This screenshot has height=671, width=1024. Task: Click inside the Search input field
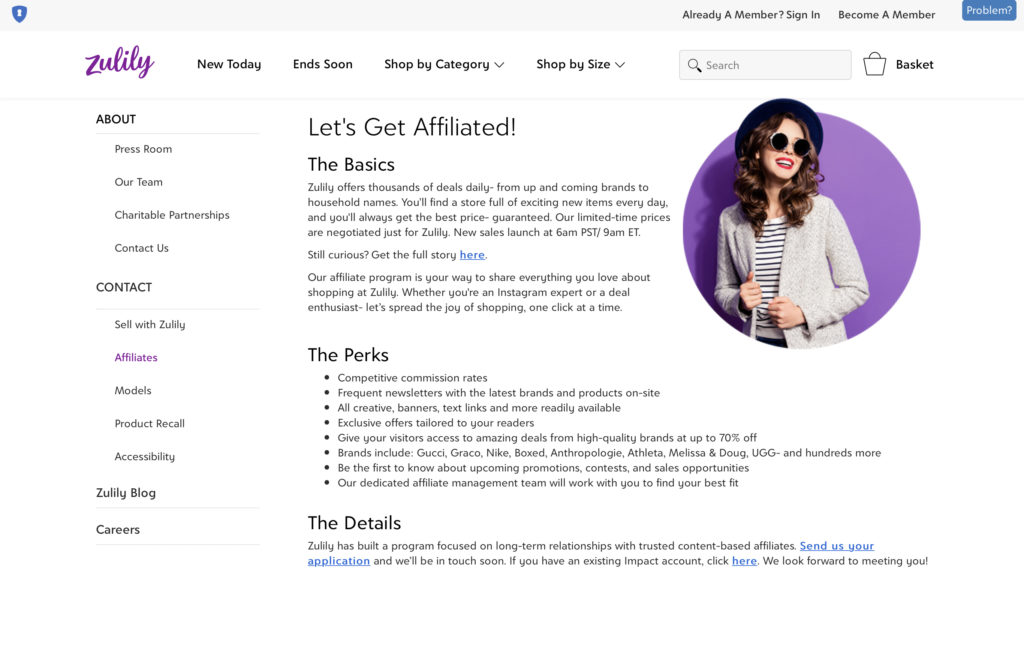click(772, 65)
